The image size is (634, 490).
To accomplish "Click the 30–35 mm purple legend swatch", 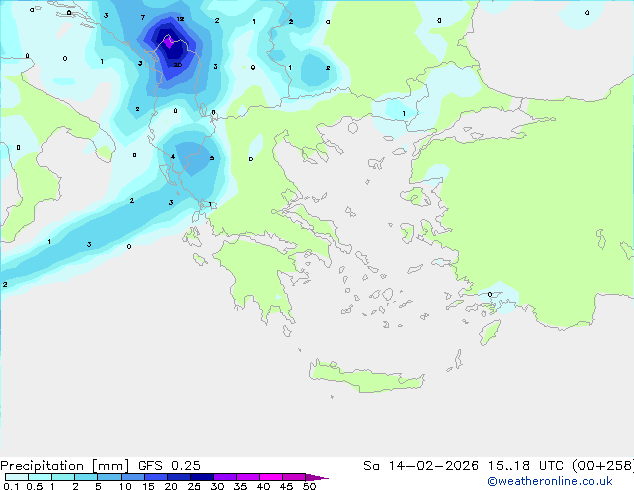I will tap(224, 477).
